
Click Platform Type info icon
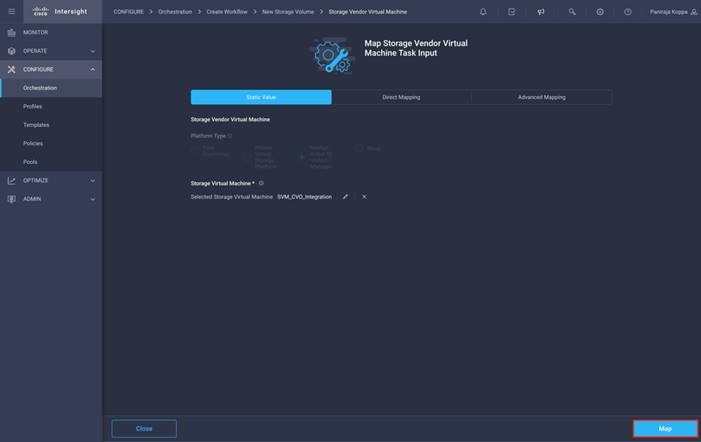click(230, 136)
